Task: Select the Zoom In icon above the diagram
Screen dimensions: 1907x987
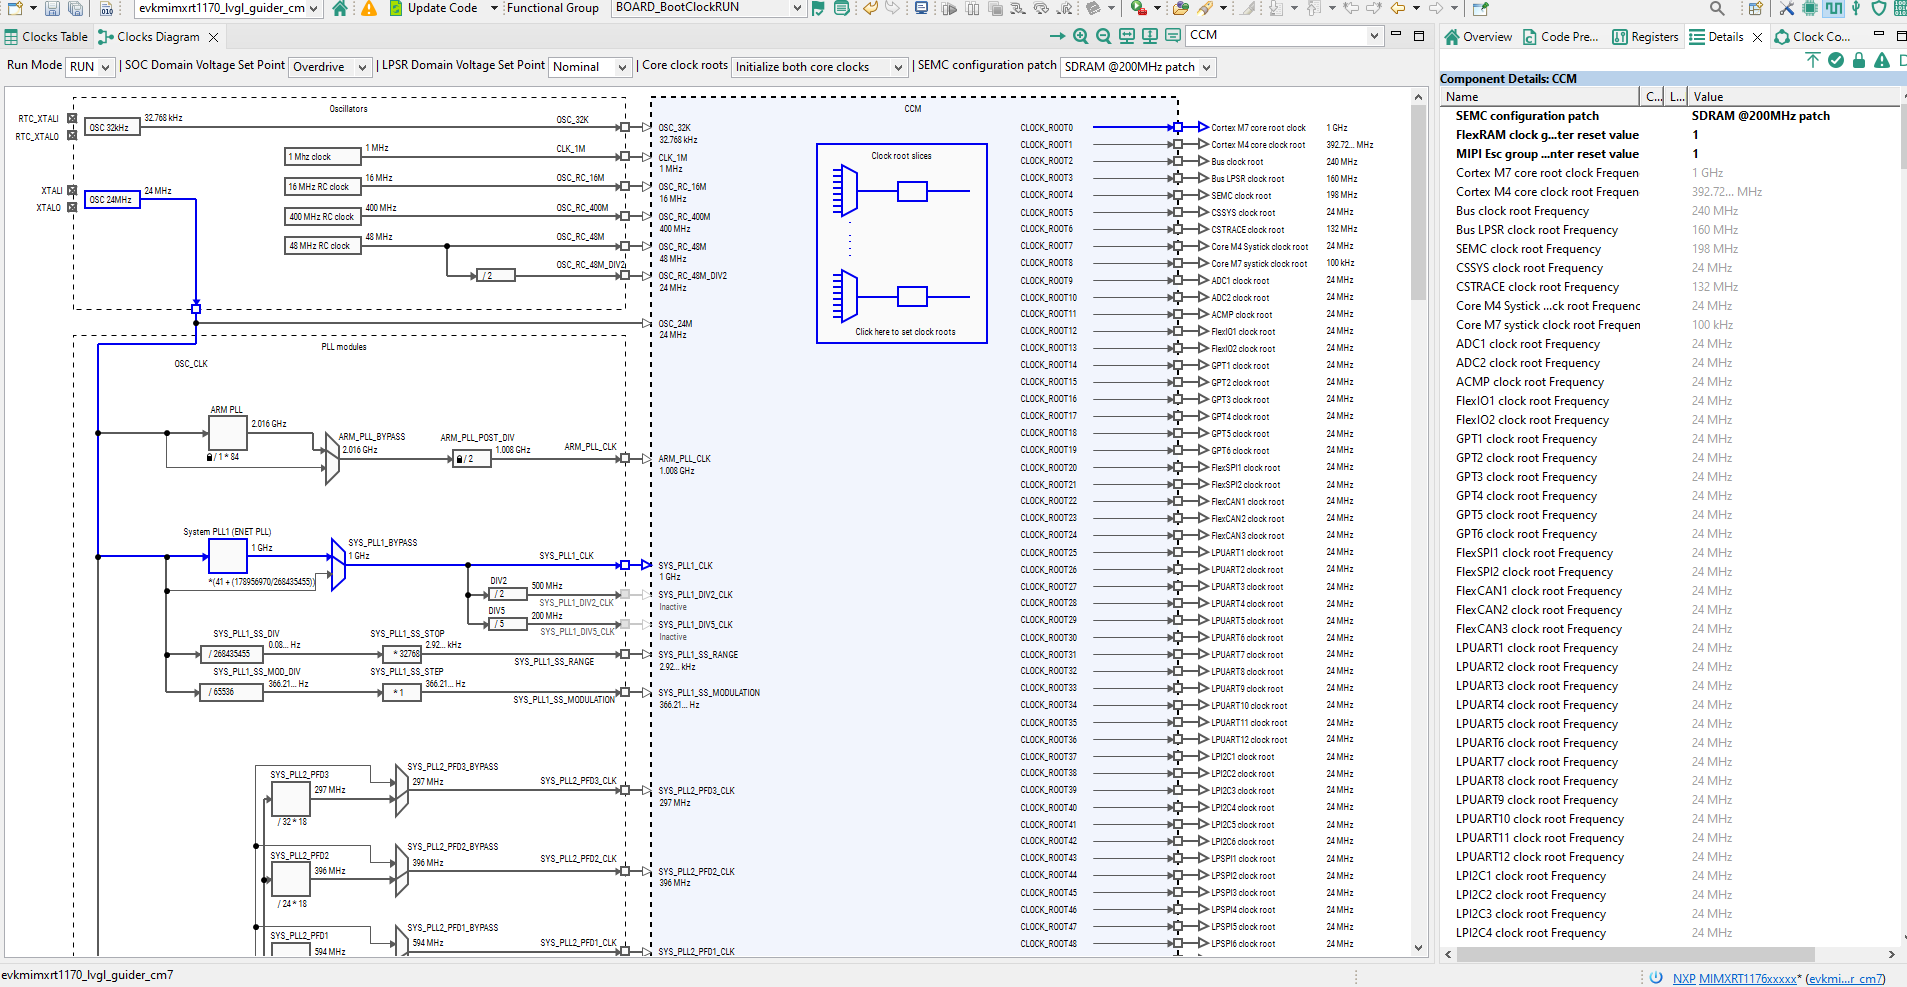Action: pos(1081,35)
